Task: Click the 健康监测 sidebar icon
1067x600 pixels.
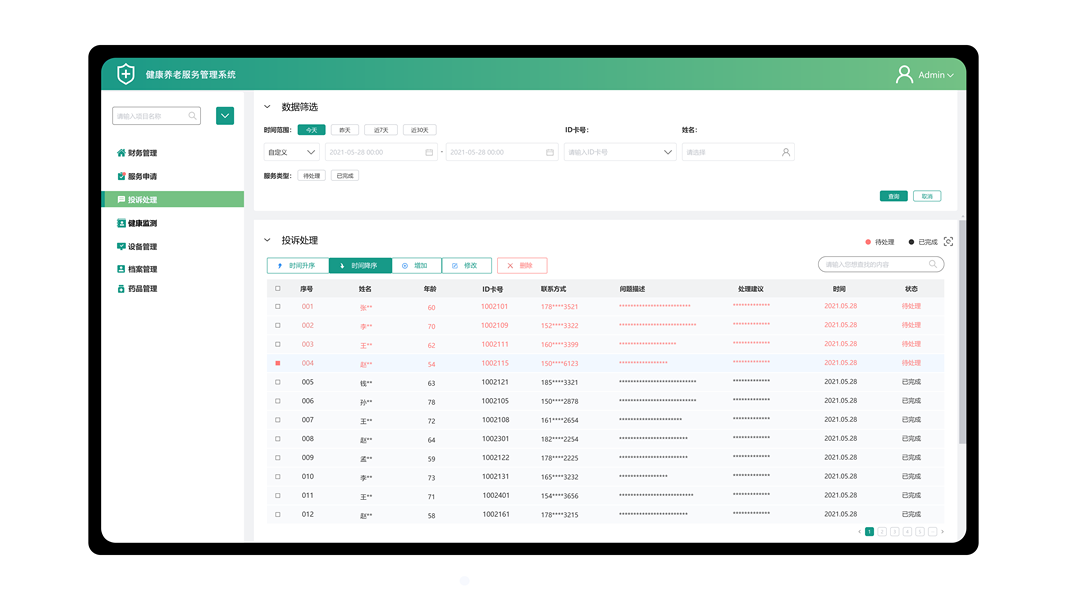Action: tap(121, 223)
